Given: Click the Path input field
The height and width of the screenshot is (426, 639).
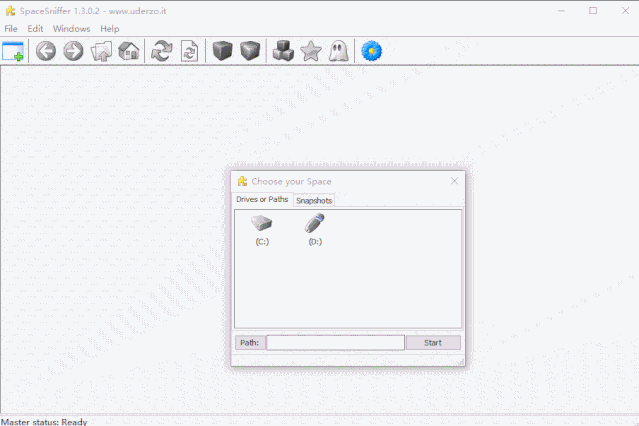Looking at the screenshot, I should [335, 342].
